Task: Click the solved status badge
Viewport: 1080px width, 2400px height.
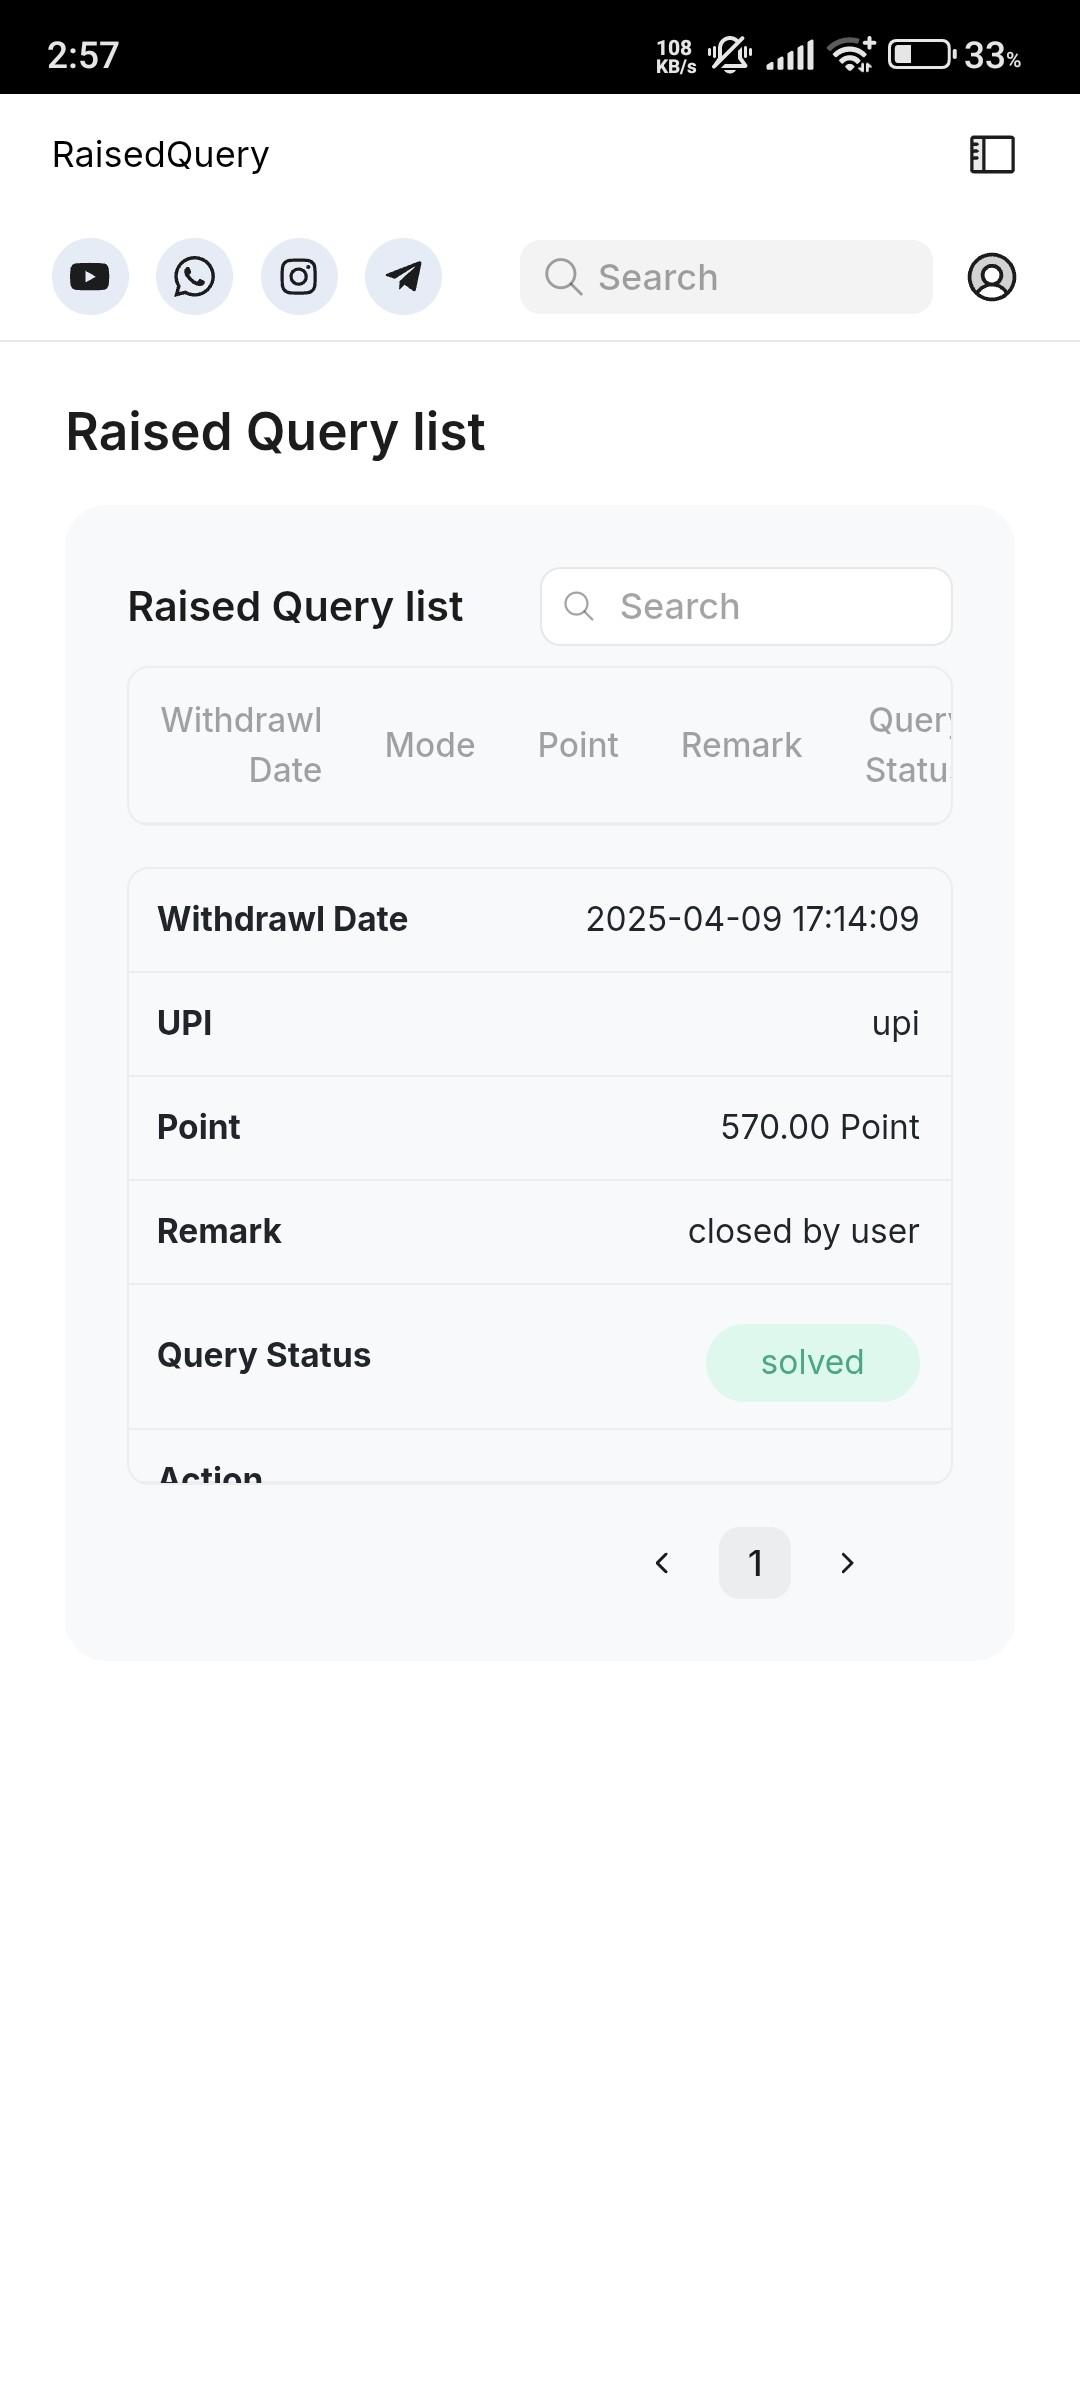Action: tap(813, 1363)
